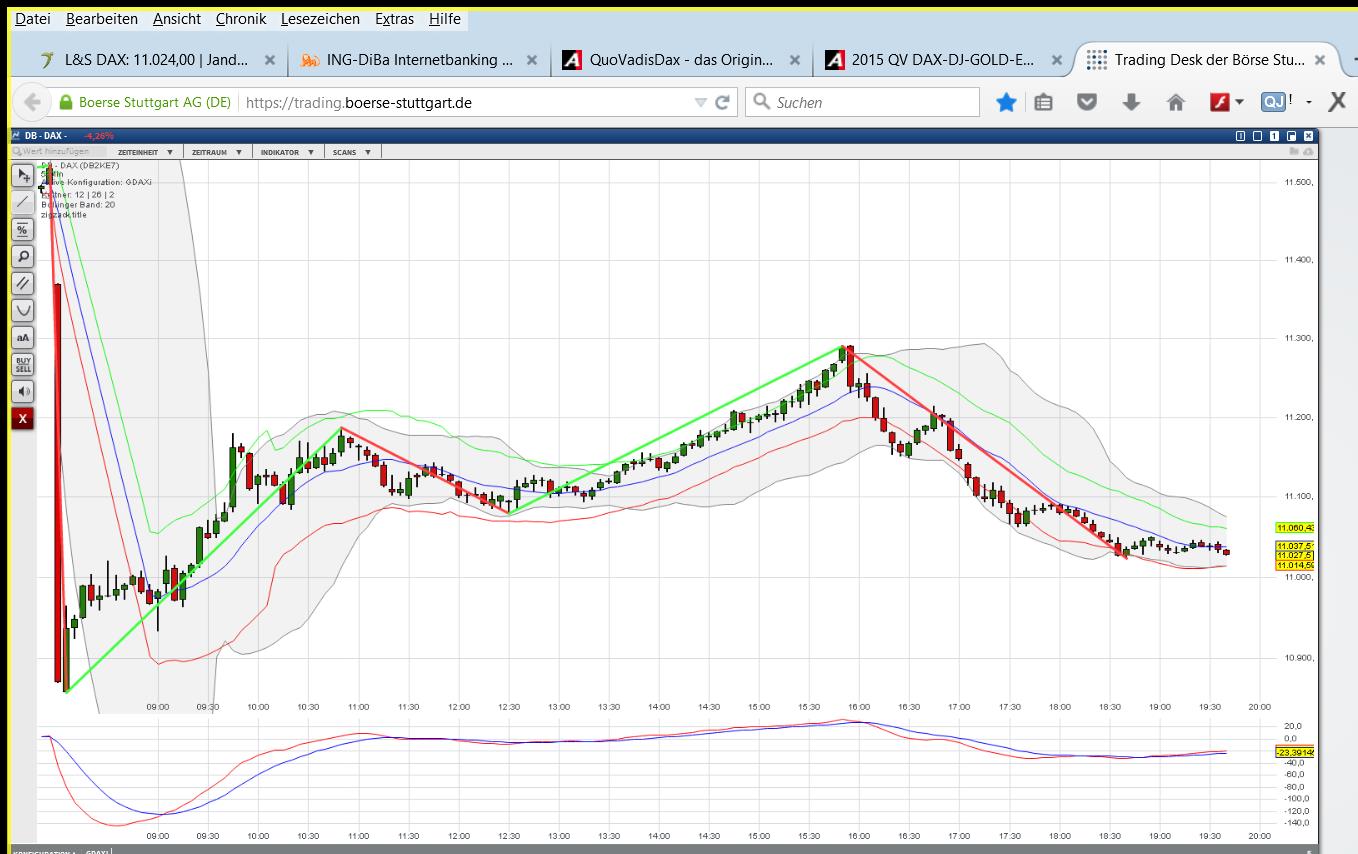Close the tool panel with the red X button
The image size is (1358, 854).
click(x=22, y=418)
